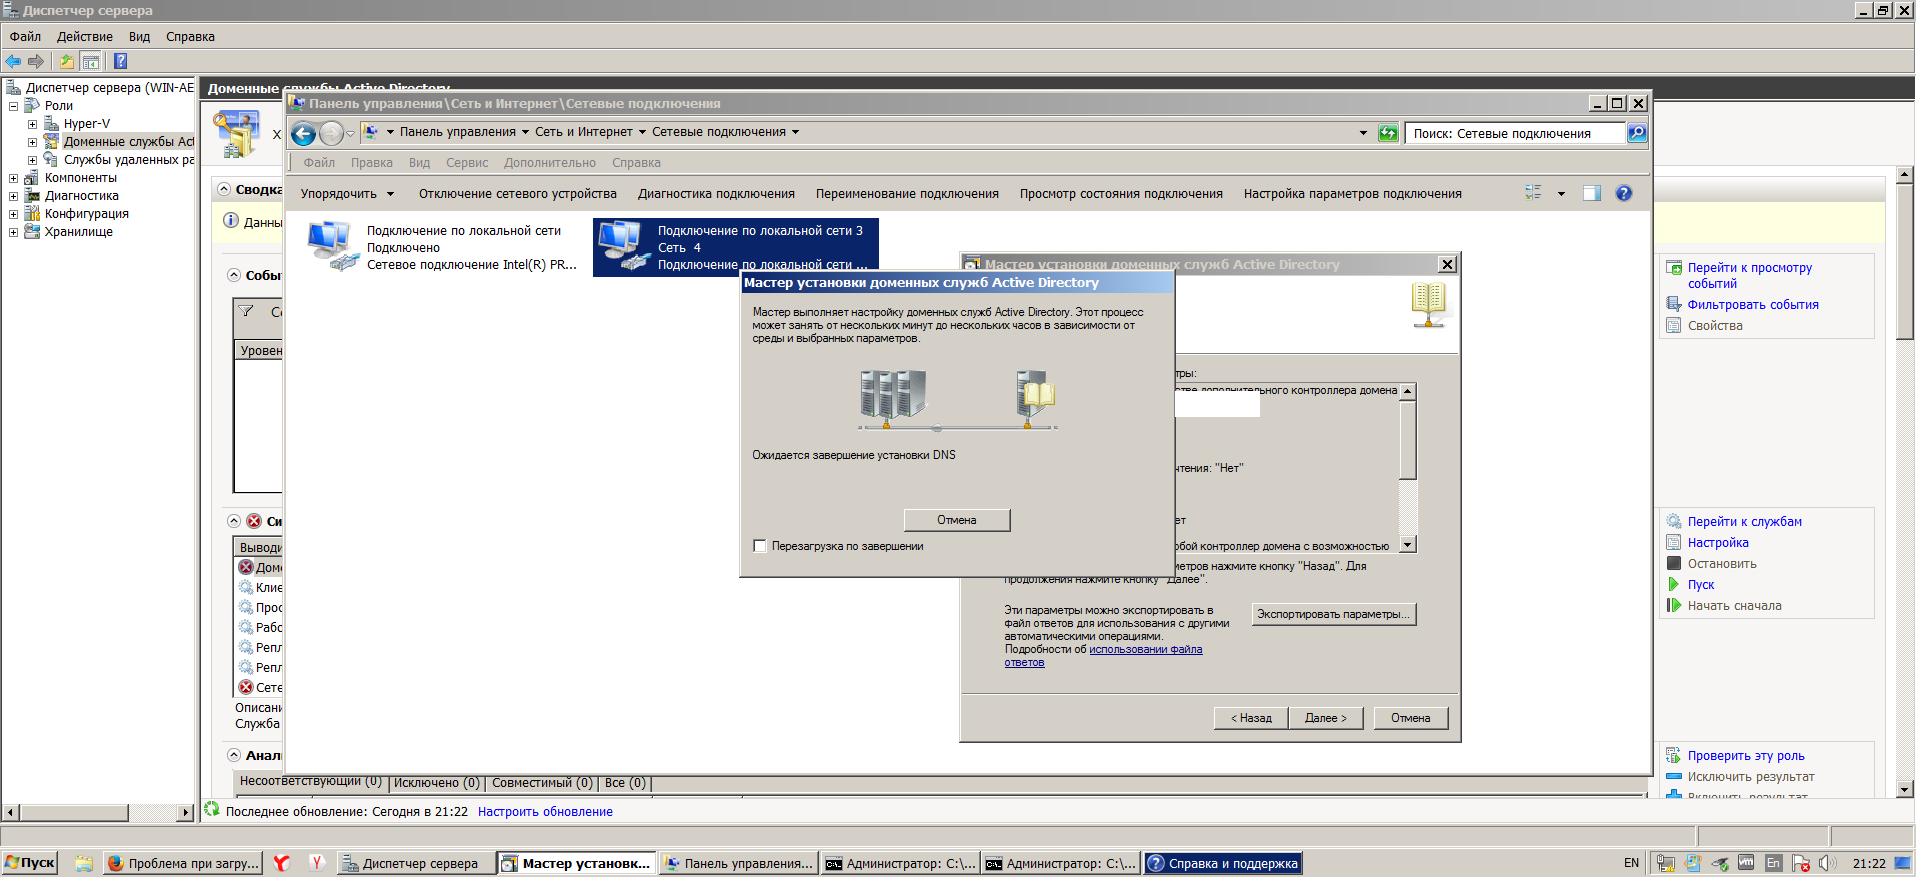Click the volume speaker tray icon
This screenshot has width=1916, height=877.
coord(1827,863)
